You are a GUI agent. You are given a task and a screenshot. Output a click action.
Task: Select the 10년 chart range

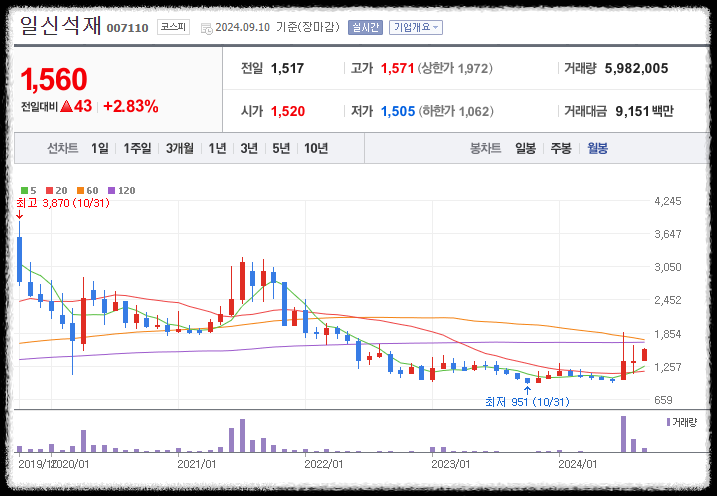[316, 148]
